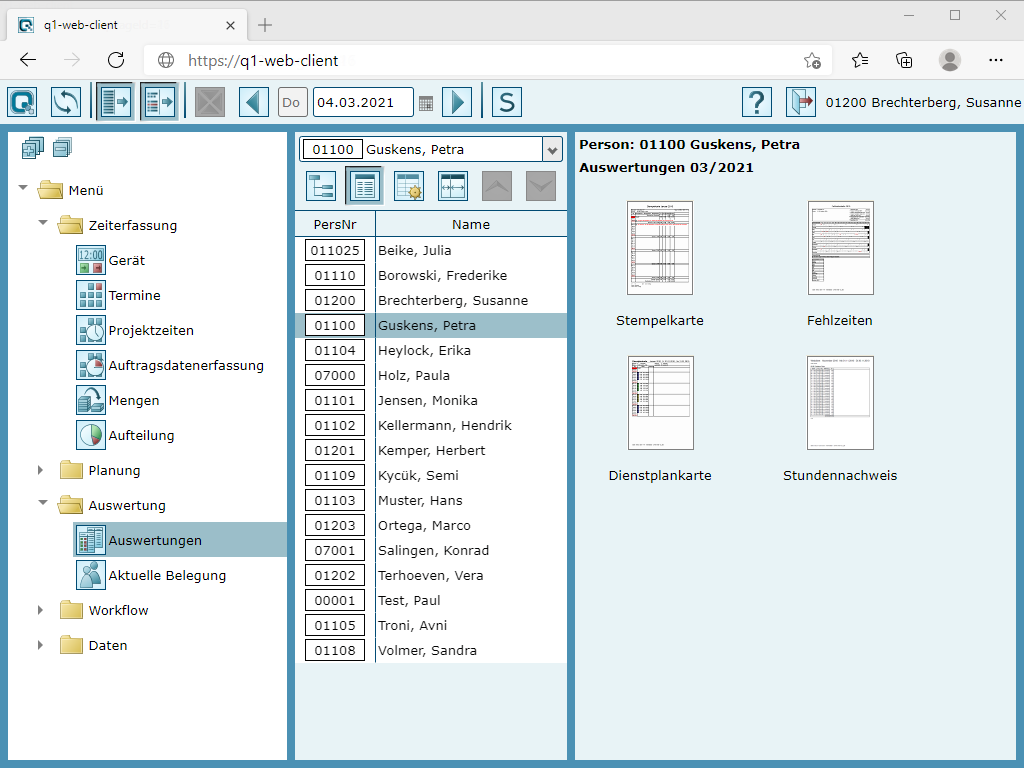Select Kellermann, Hendrik in person list

pyautogui.click(x=444, y=425)
